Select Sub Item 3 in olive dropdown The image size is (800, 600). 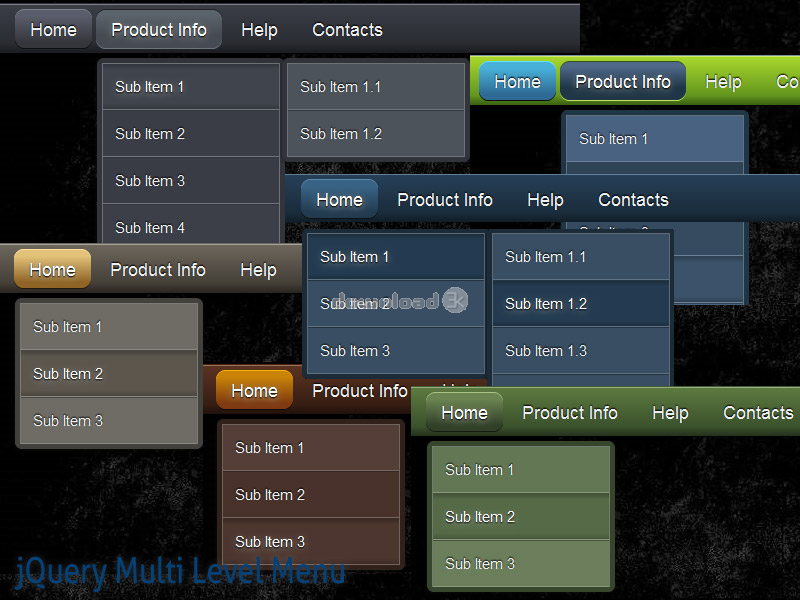tap(521, 563)
